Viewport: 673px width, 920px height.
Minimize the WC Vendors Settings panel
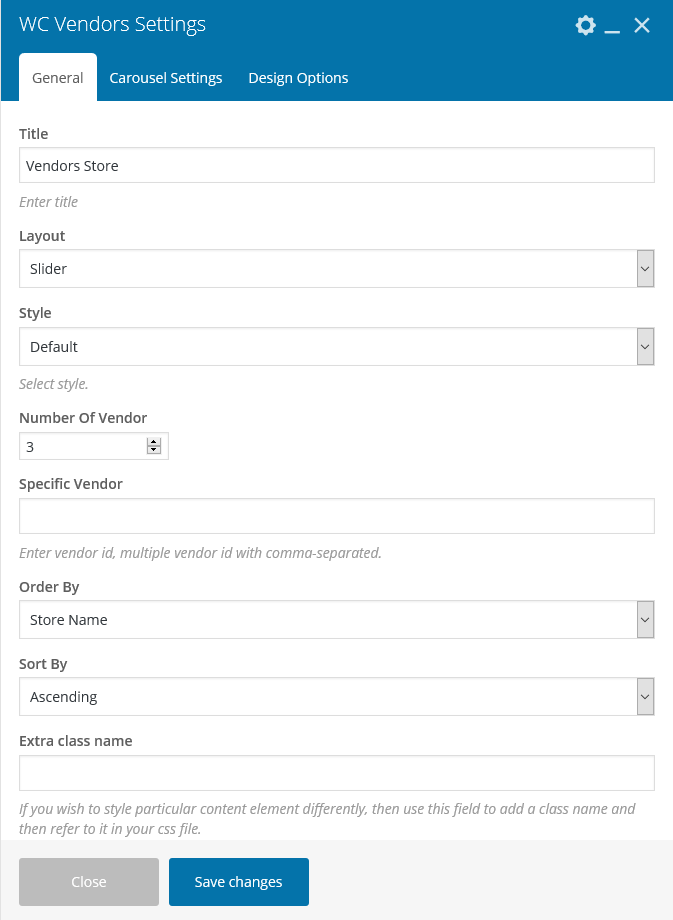pyautogui.click(x=613, y=27)
